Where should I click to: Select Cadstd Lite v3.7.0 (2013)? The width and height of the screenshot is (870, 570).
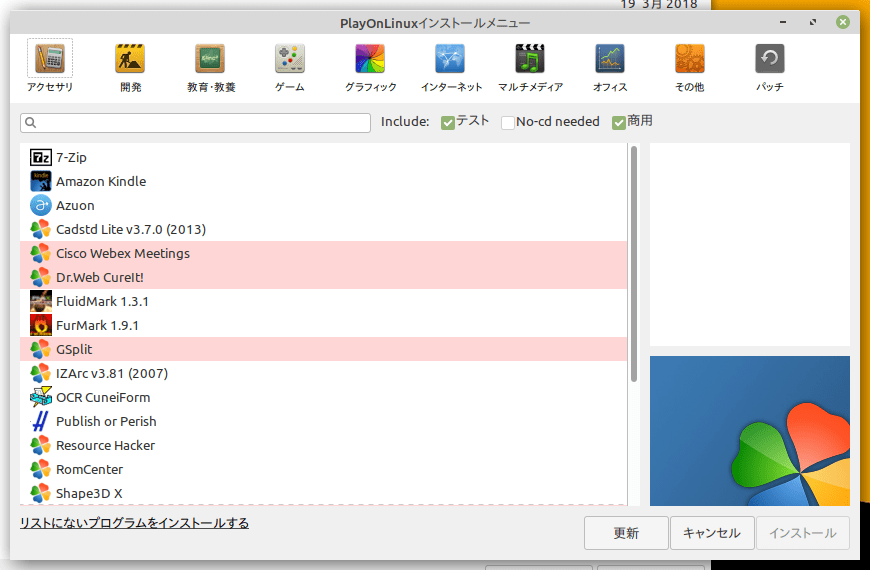[x=323, y=229]
